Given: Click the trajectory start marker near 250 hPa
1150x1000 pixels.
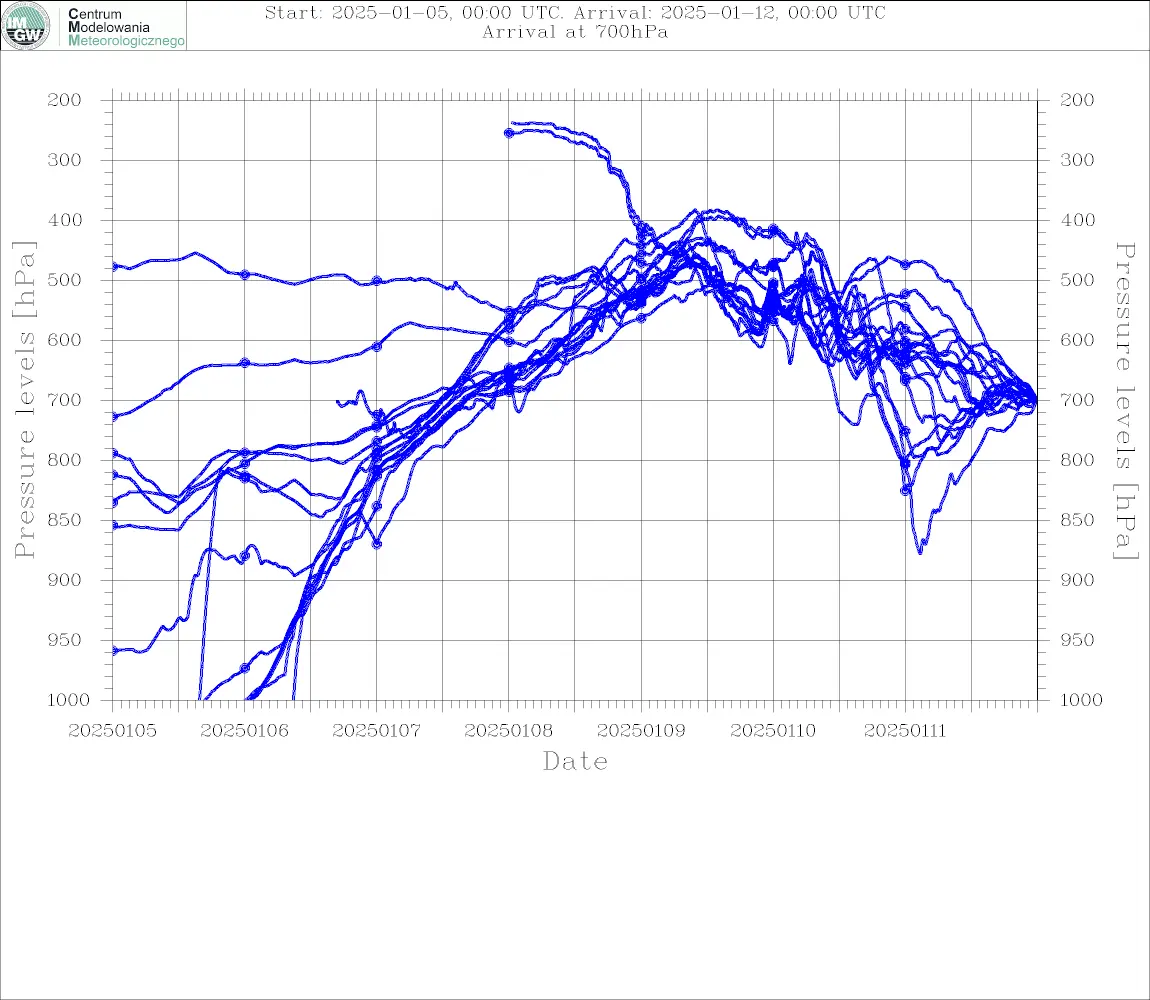Looking at the screenshot, I should (509, 133).
